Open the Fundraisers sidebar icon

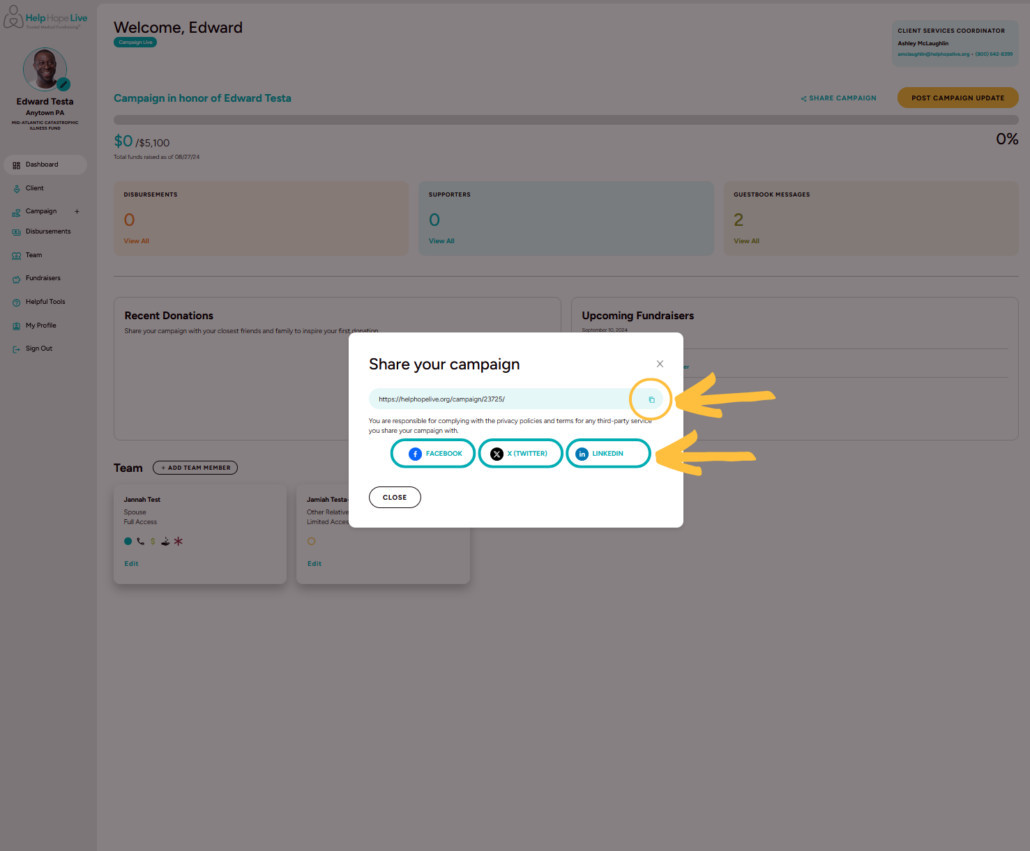16,278
